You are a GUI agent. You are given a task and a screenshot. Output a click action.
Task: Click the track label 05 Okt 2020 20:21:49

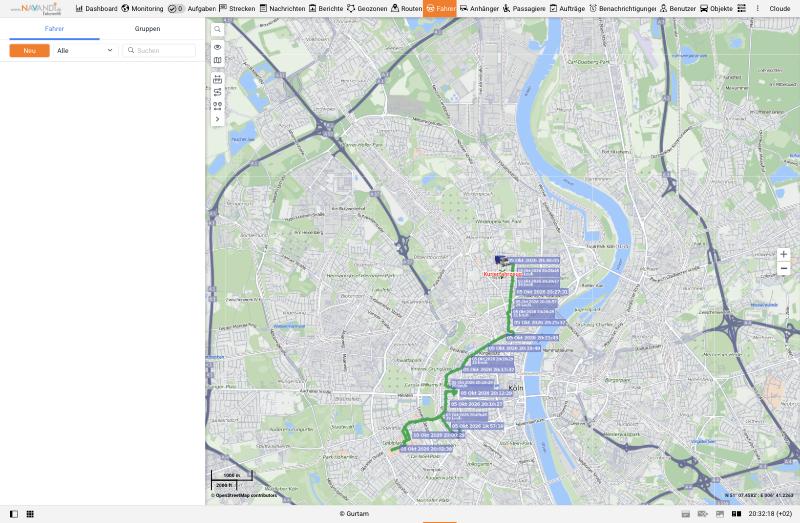[533, 338]
